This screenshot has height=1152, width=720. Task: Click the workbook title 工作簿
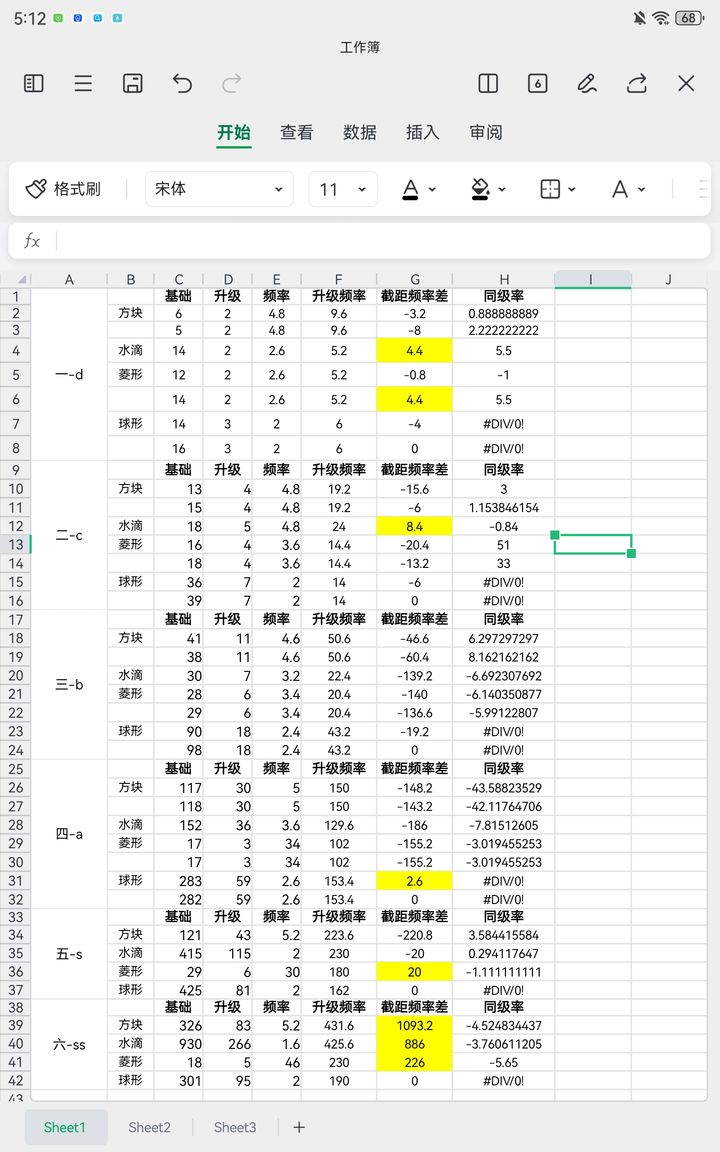pos(360,48)
